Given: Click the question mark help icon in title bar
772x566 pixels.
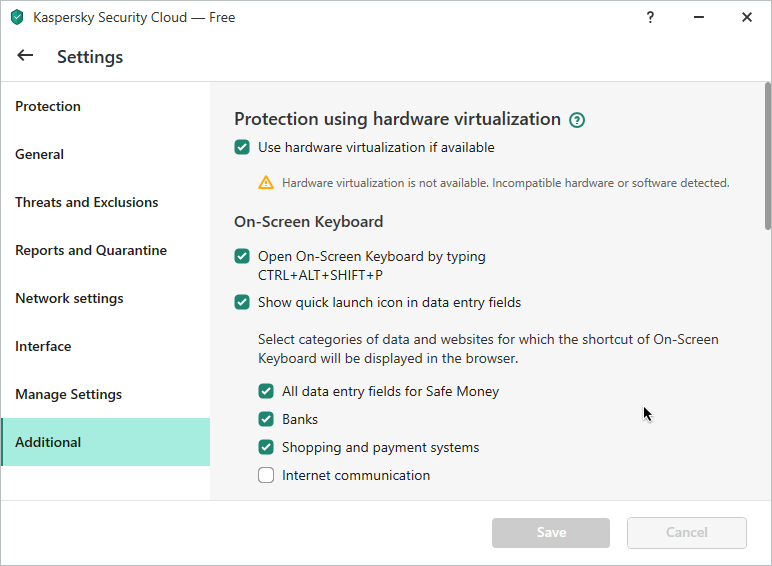Looking at the screenshot, I should coord(650,18).
